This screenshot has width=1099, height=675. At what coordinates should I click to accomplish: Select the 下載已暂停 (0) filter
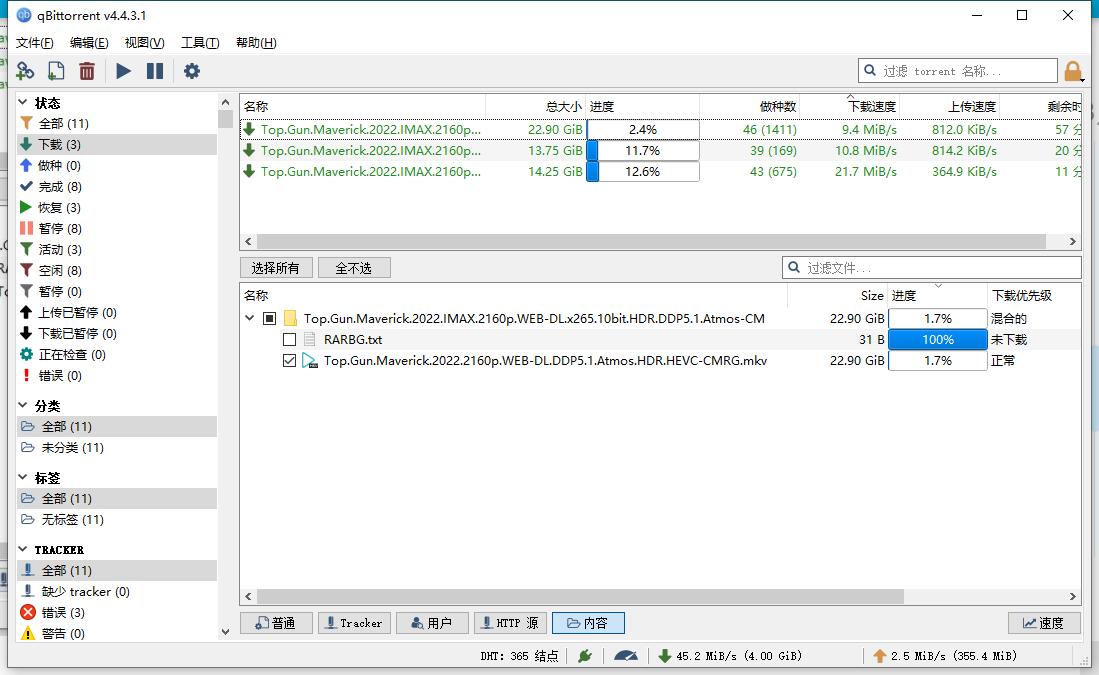coord(116,334)
